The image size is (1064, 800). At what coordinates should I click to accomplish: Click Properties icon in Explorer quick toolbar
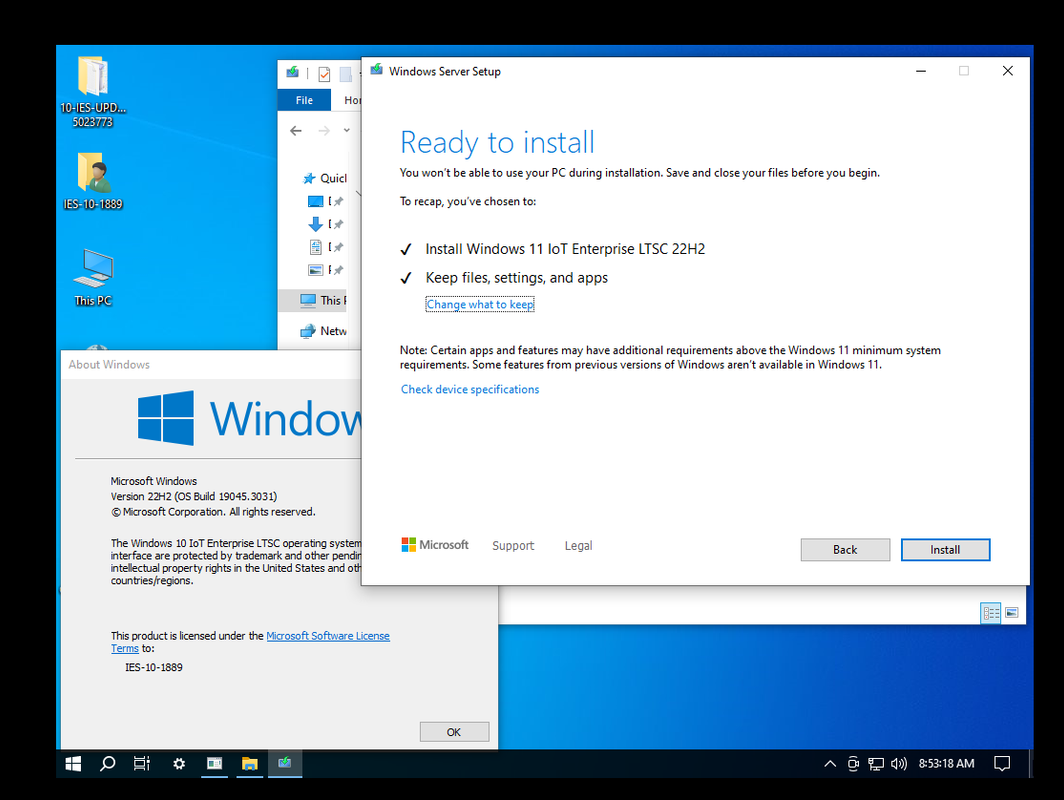[324, 73]
